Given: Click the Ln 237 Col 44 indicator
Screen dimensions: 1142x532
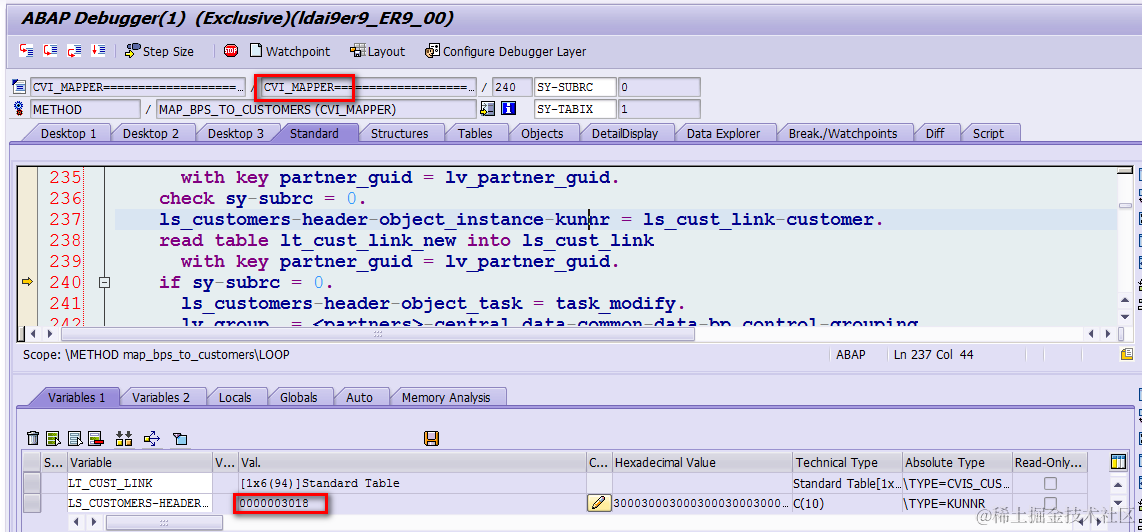Looking at the screenshot, I should click(933, 354).
